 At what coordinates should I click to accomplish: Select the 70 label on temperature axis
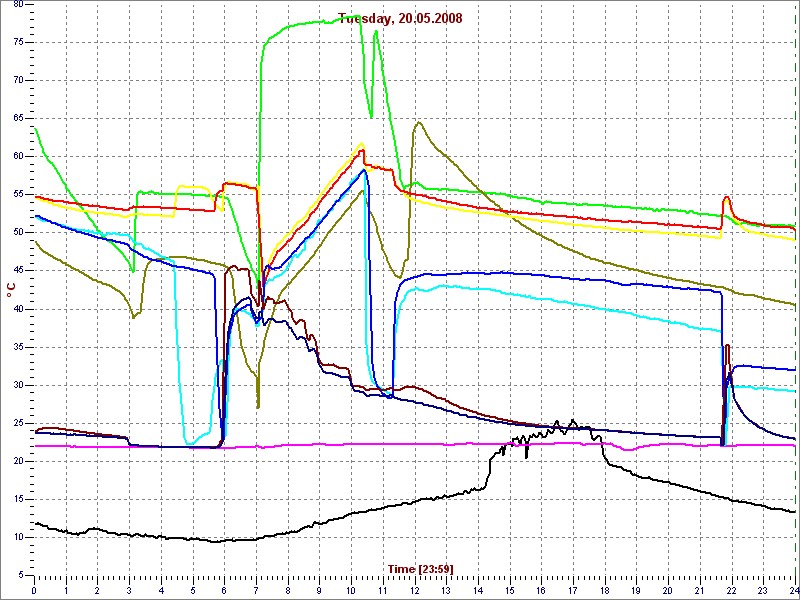pyautogui.click(x=18, y=81)
